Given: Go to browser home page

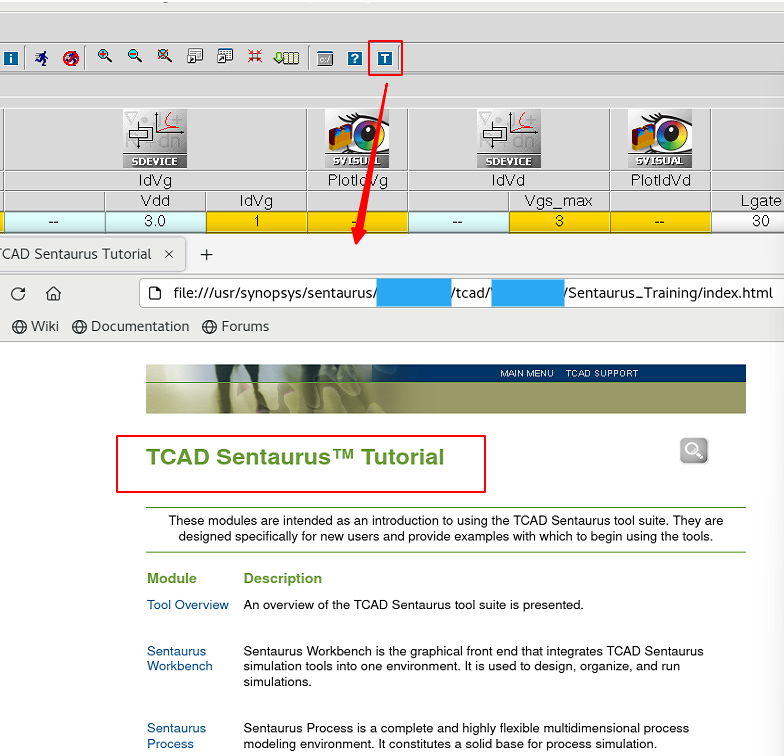Looking at the screenshot, I should click(x=54, y=294).
